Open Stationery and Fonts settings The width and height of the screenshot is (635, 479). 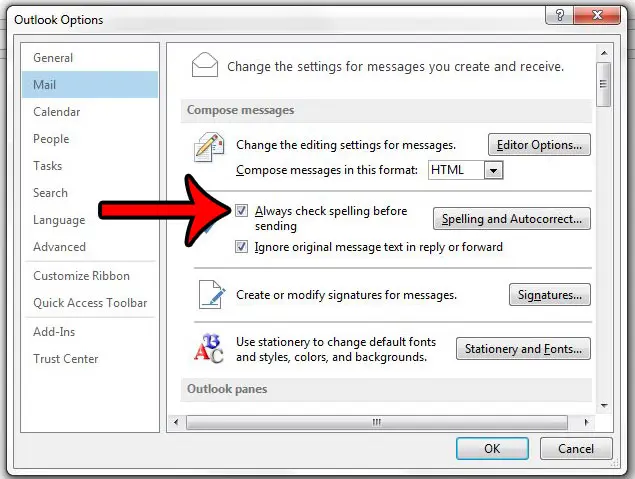click(523, 349)
